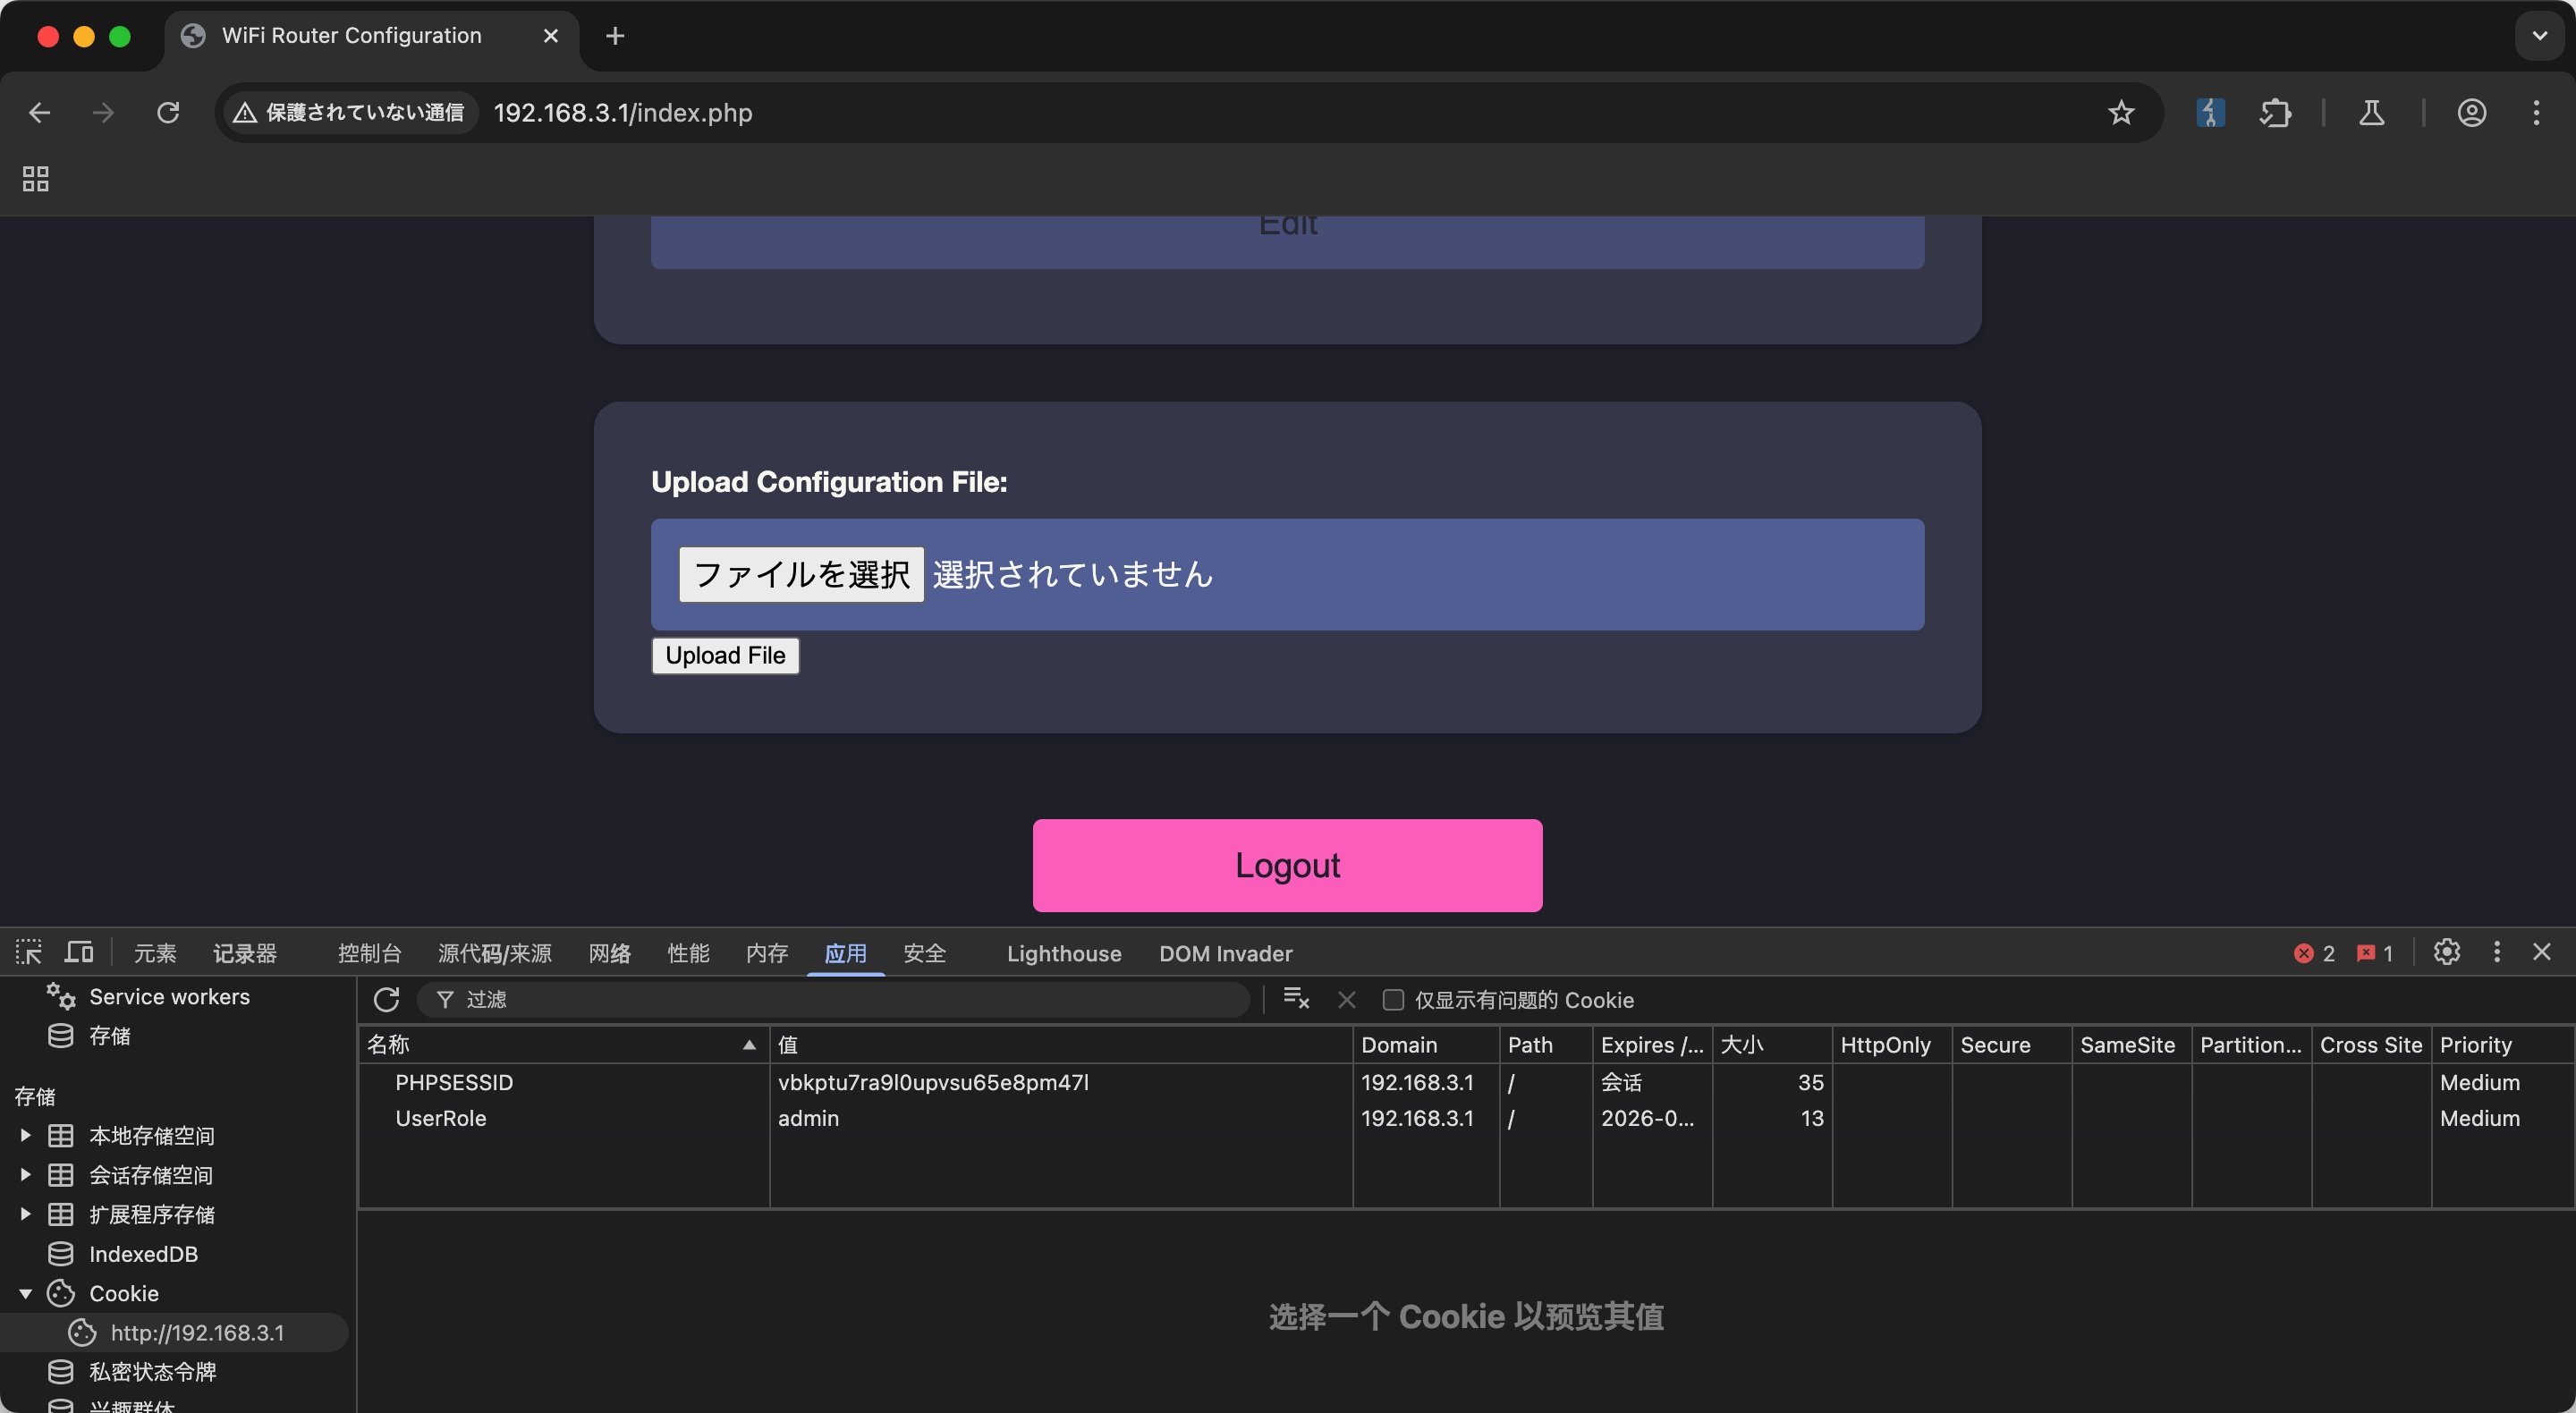Toggle the device toolbar icon
This screenshot has height=1413, width=2576.
tap(79, 952)
